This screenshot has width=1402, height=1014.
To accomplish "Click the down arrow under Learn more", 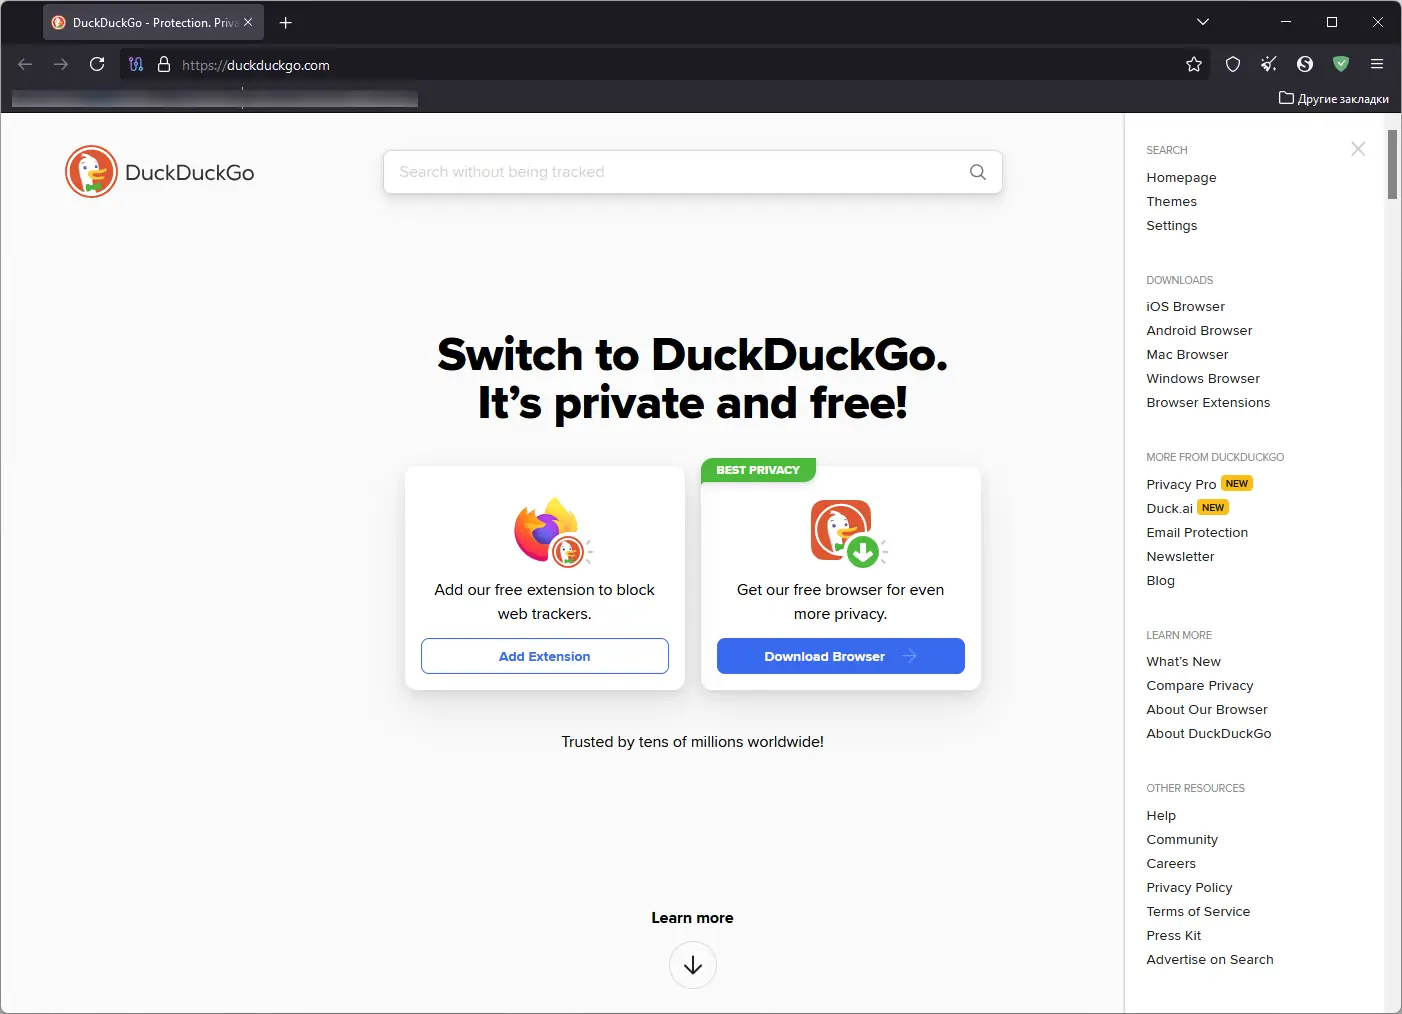I will pos(693,965).
